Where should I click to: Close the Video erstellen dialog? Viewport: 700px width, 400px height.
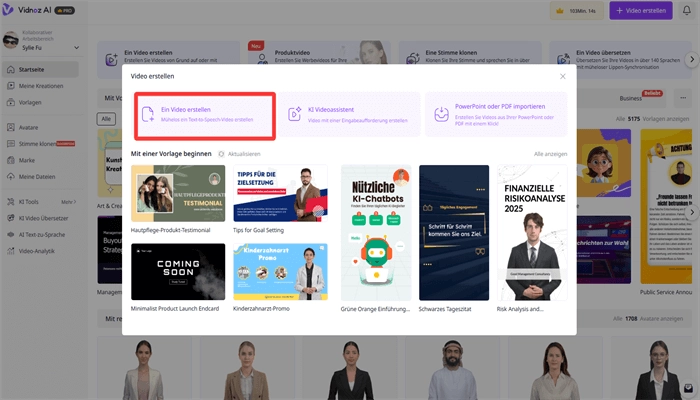tap(562, 76)
